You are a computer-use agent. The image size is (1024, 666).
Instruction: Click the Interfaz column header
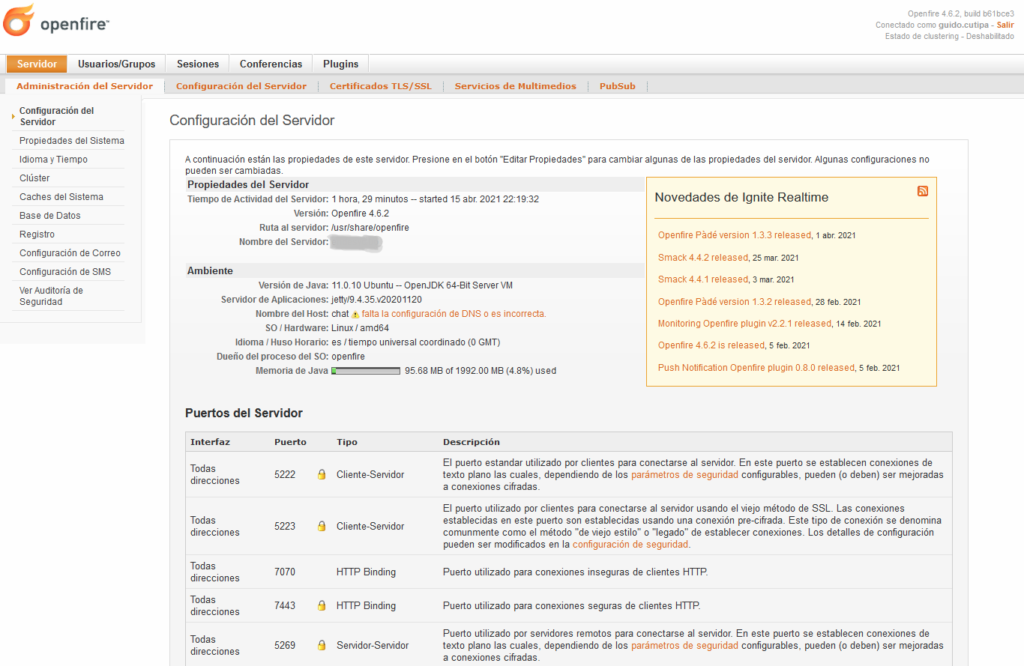click(210, 442)
